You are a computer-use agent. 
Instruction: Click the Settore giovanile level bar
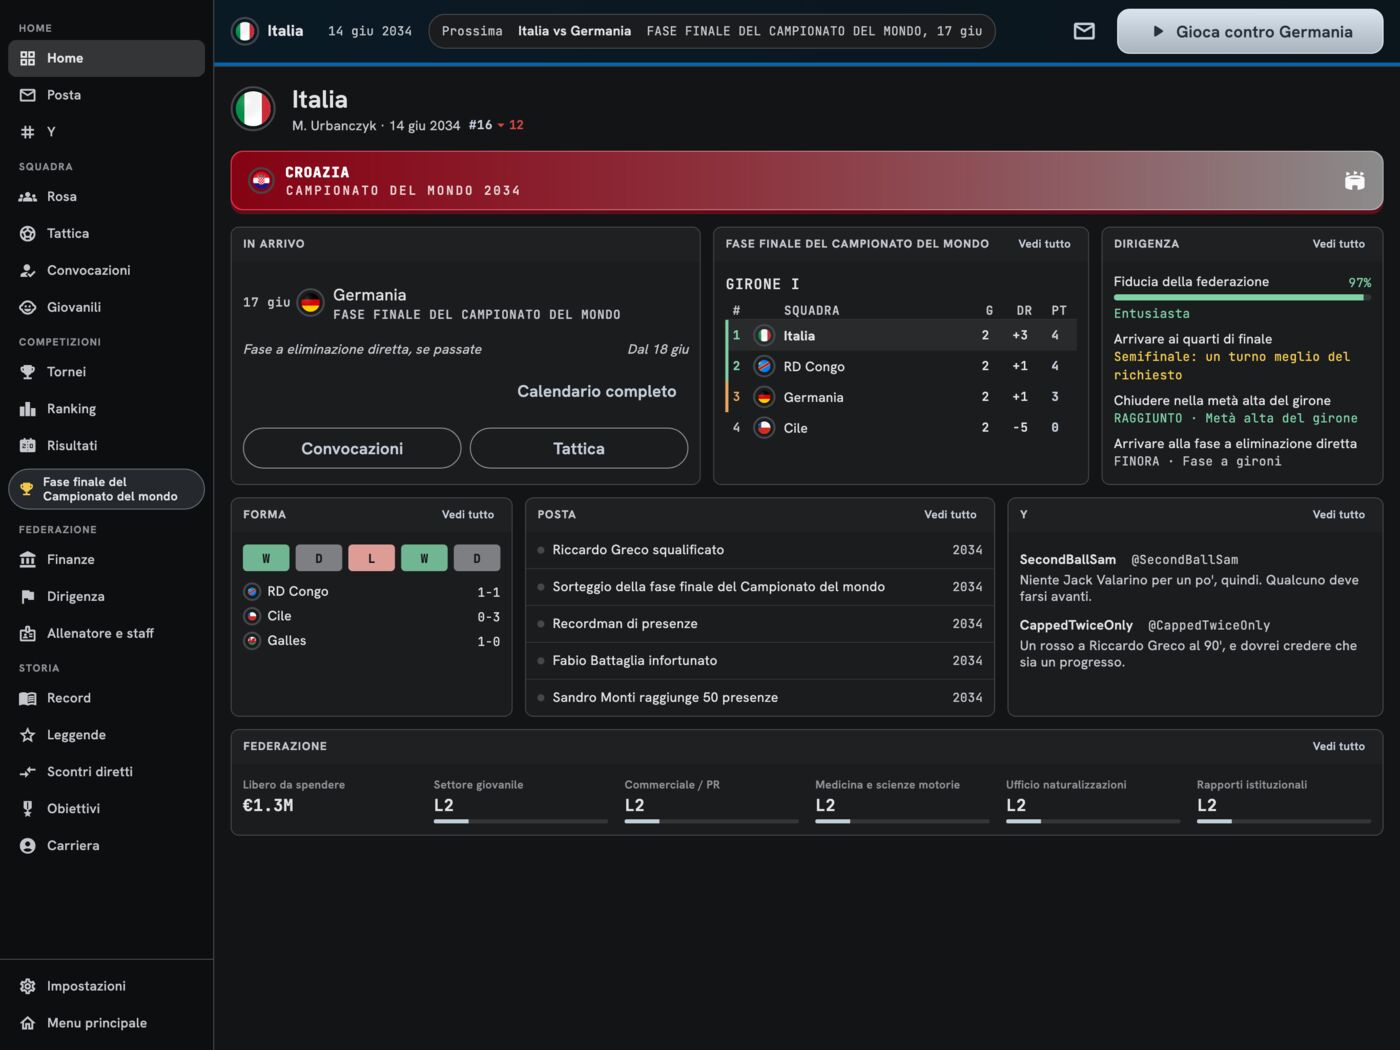pyautogui.click(x=520, y=822)
